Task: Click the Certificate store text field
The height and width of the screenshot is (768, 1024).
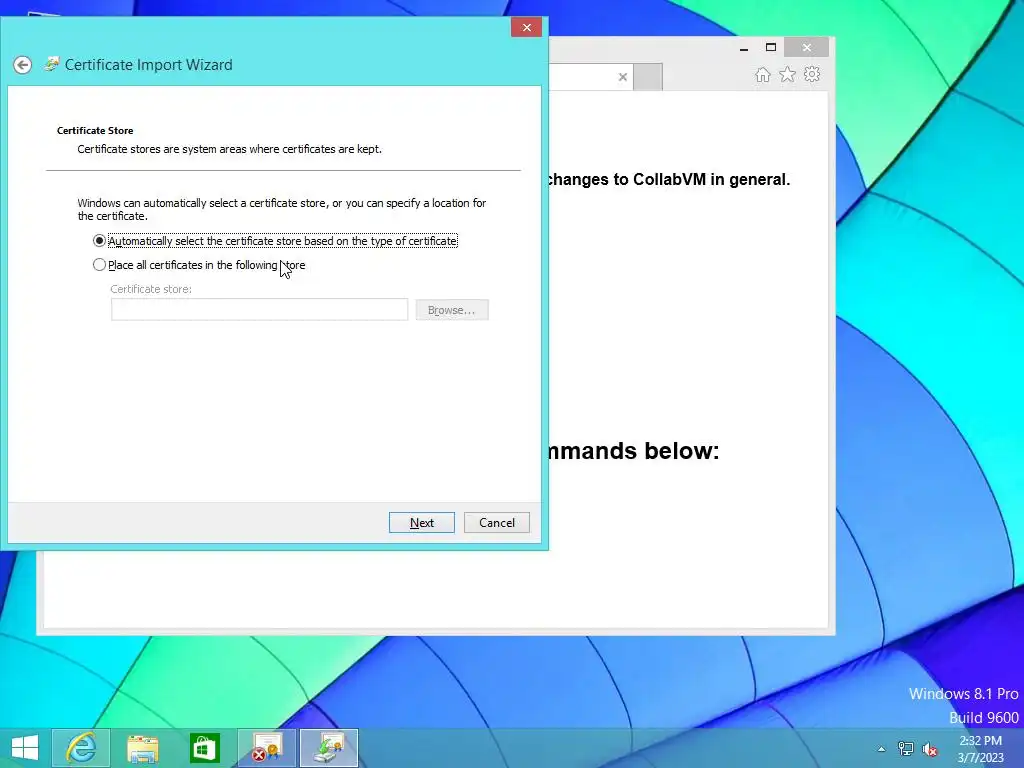Action: click(x=259, y=310)
